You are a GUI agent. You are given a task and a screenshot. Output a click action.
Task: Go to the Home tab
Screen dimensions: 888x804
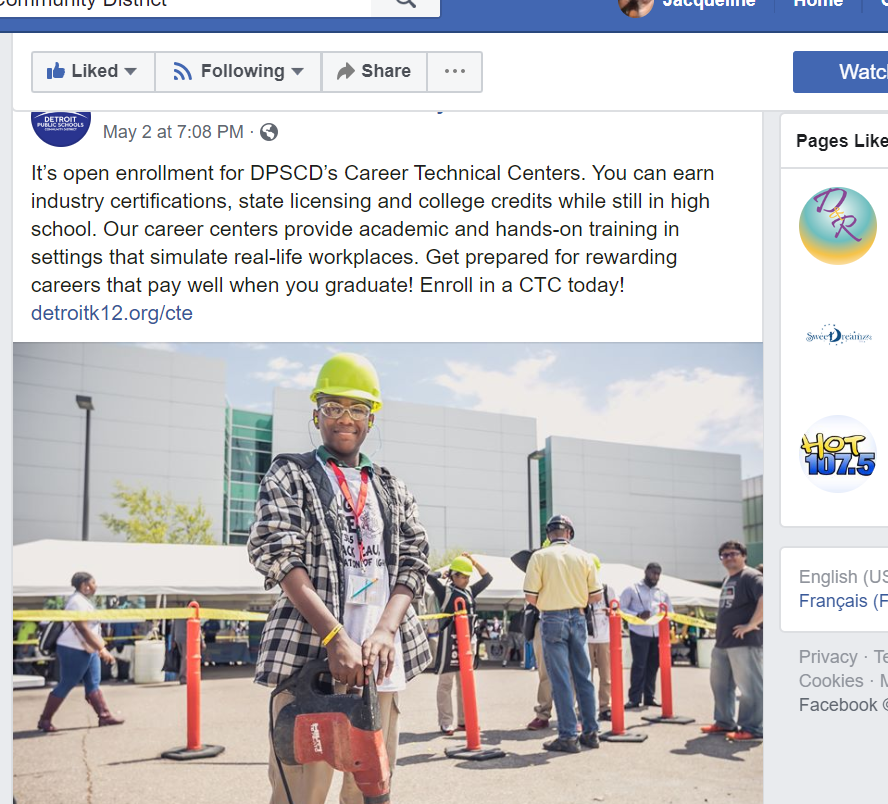[x=818, y=3]
